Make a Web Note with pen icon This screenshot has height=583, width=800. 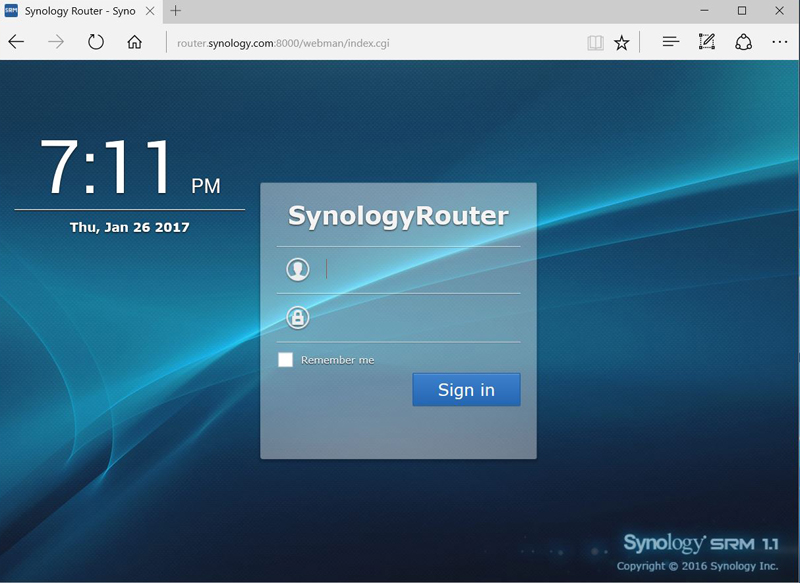tap(707, 42)
